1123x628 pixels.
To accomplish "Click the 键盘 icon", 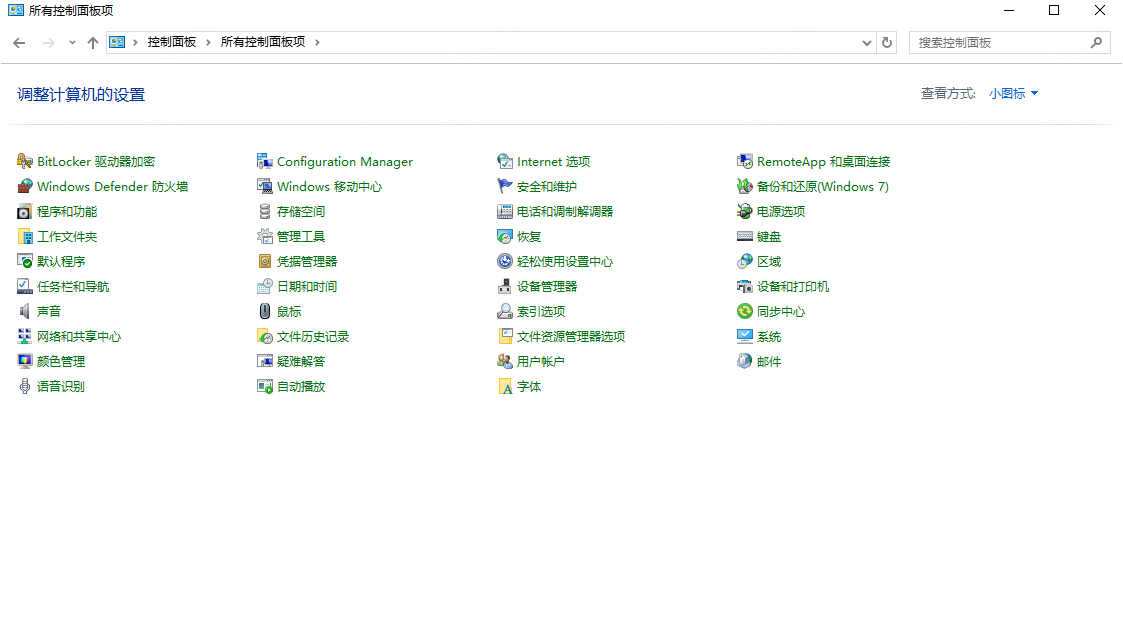I will pyautogui.click(x=745, y=236).
